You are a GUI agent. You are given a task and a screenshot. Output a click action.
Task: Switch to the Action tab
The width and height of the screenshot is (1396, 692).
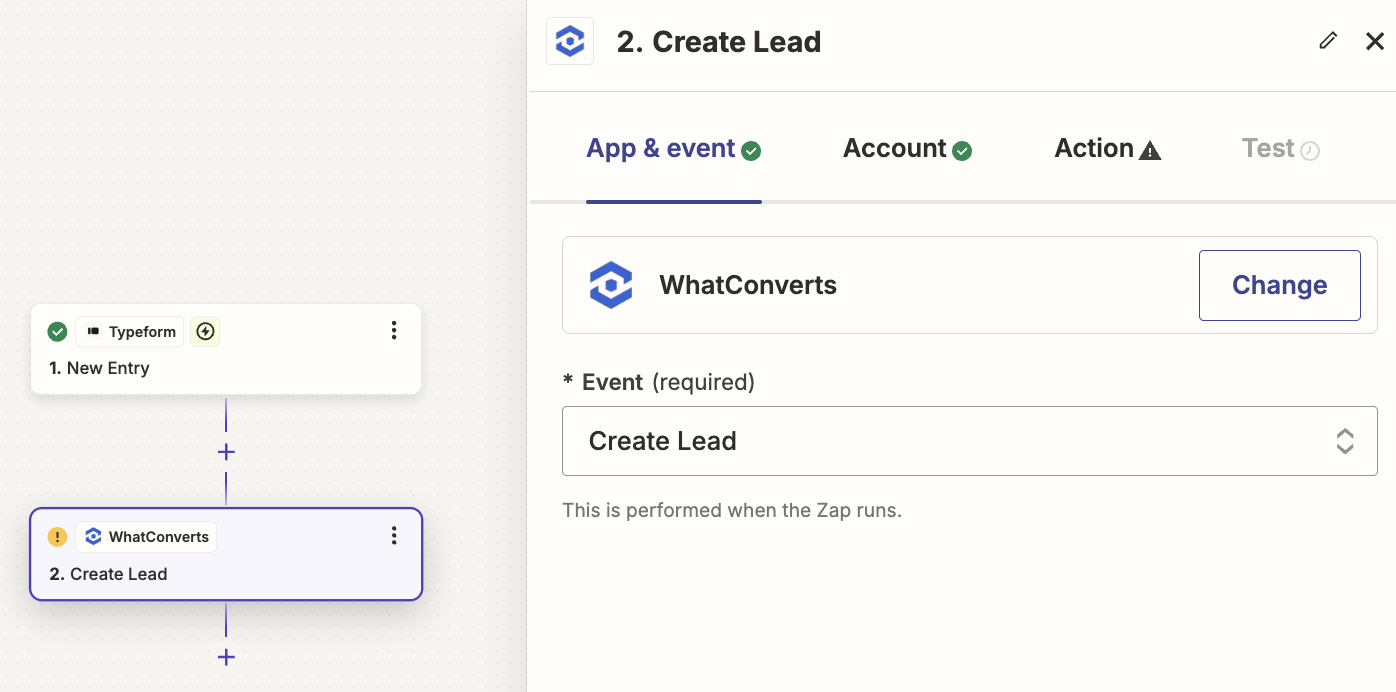click(x=1108, y=149)
